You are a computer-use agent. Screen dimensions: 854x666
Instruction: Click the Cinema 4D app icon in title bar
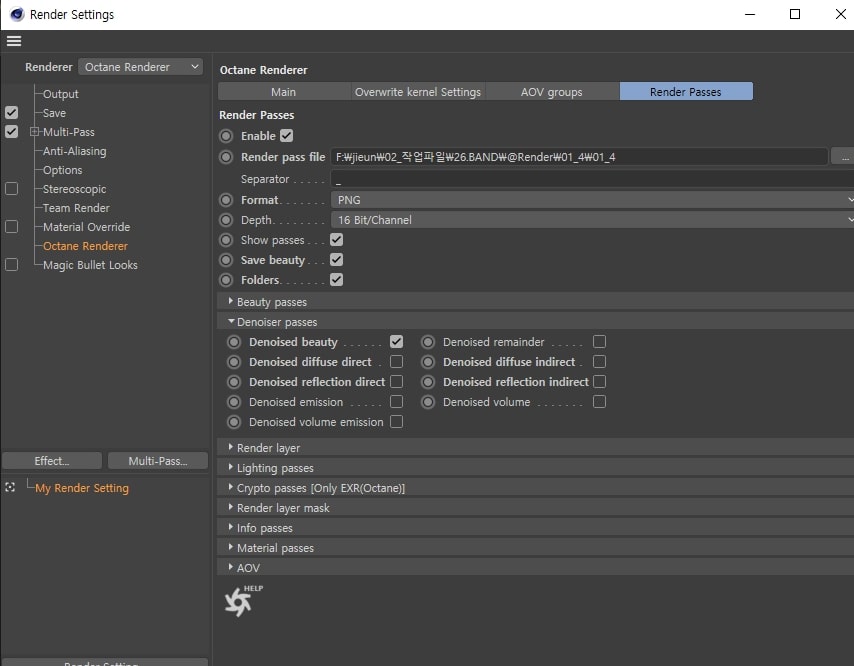pyautogui.click(x=17, y=14)
